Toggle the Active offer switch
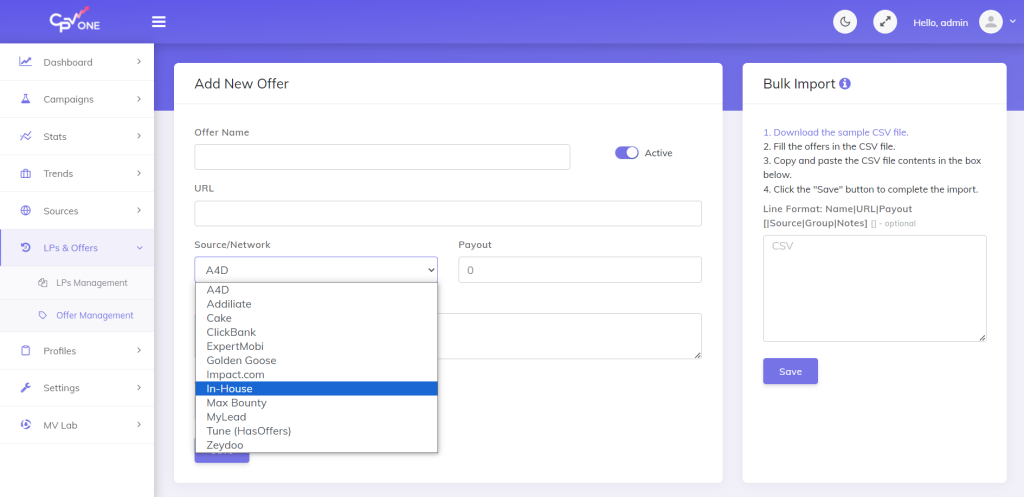 pyautogui.click(x=627, y=153)
